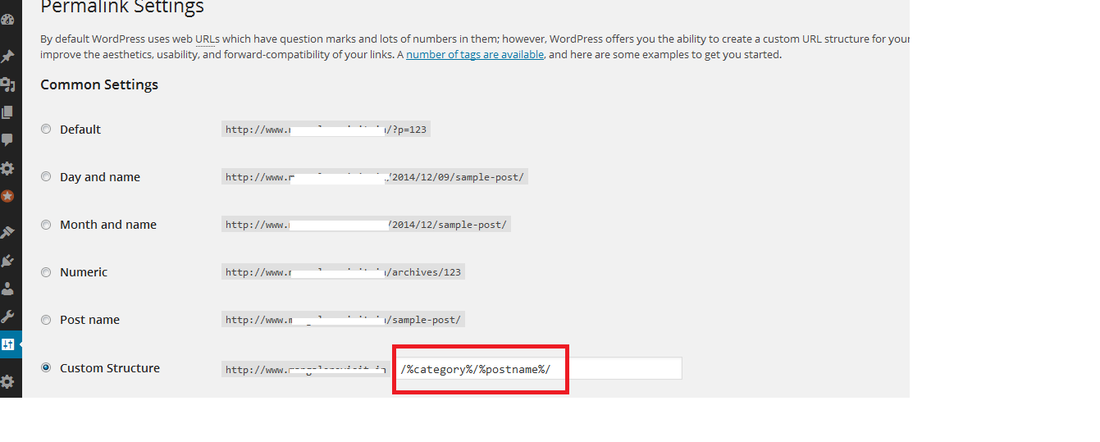The height and width of the screenshot is (442, 1100).
Task: Click the custom structure text field
Action: point(538,369)
